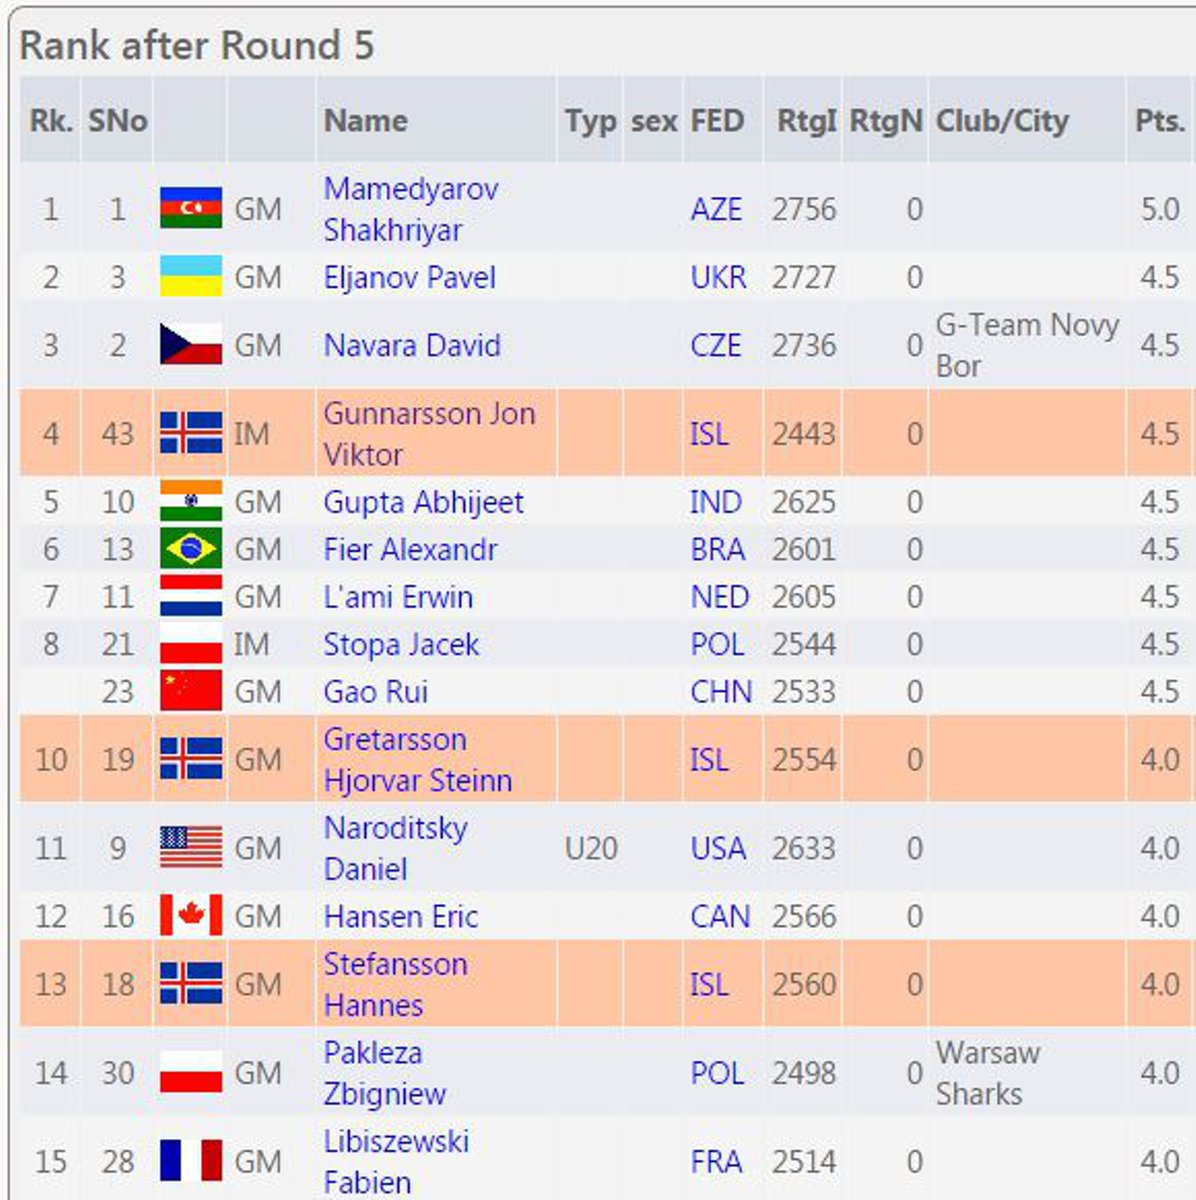
Task: Click the Stopa Jacek name link
Action: [401, 644]
